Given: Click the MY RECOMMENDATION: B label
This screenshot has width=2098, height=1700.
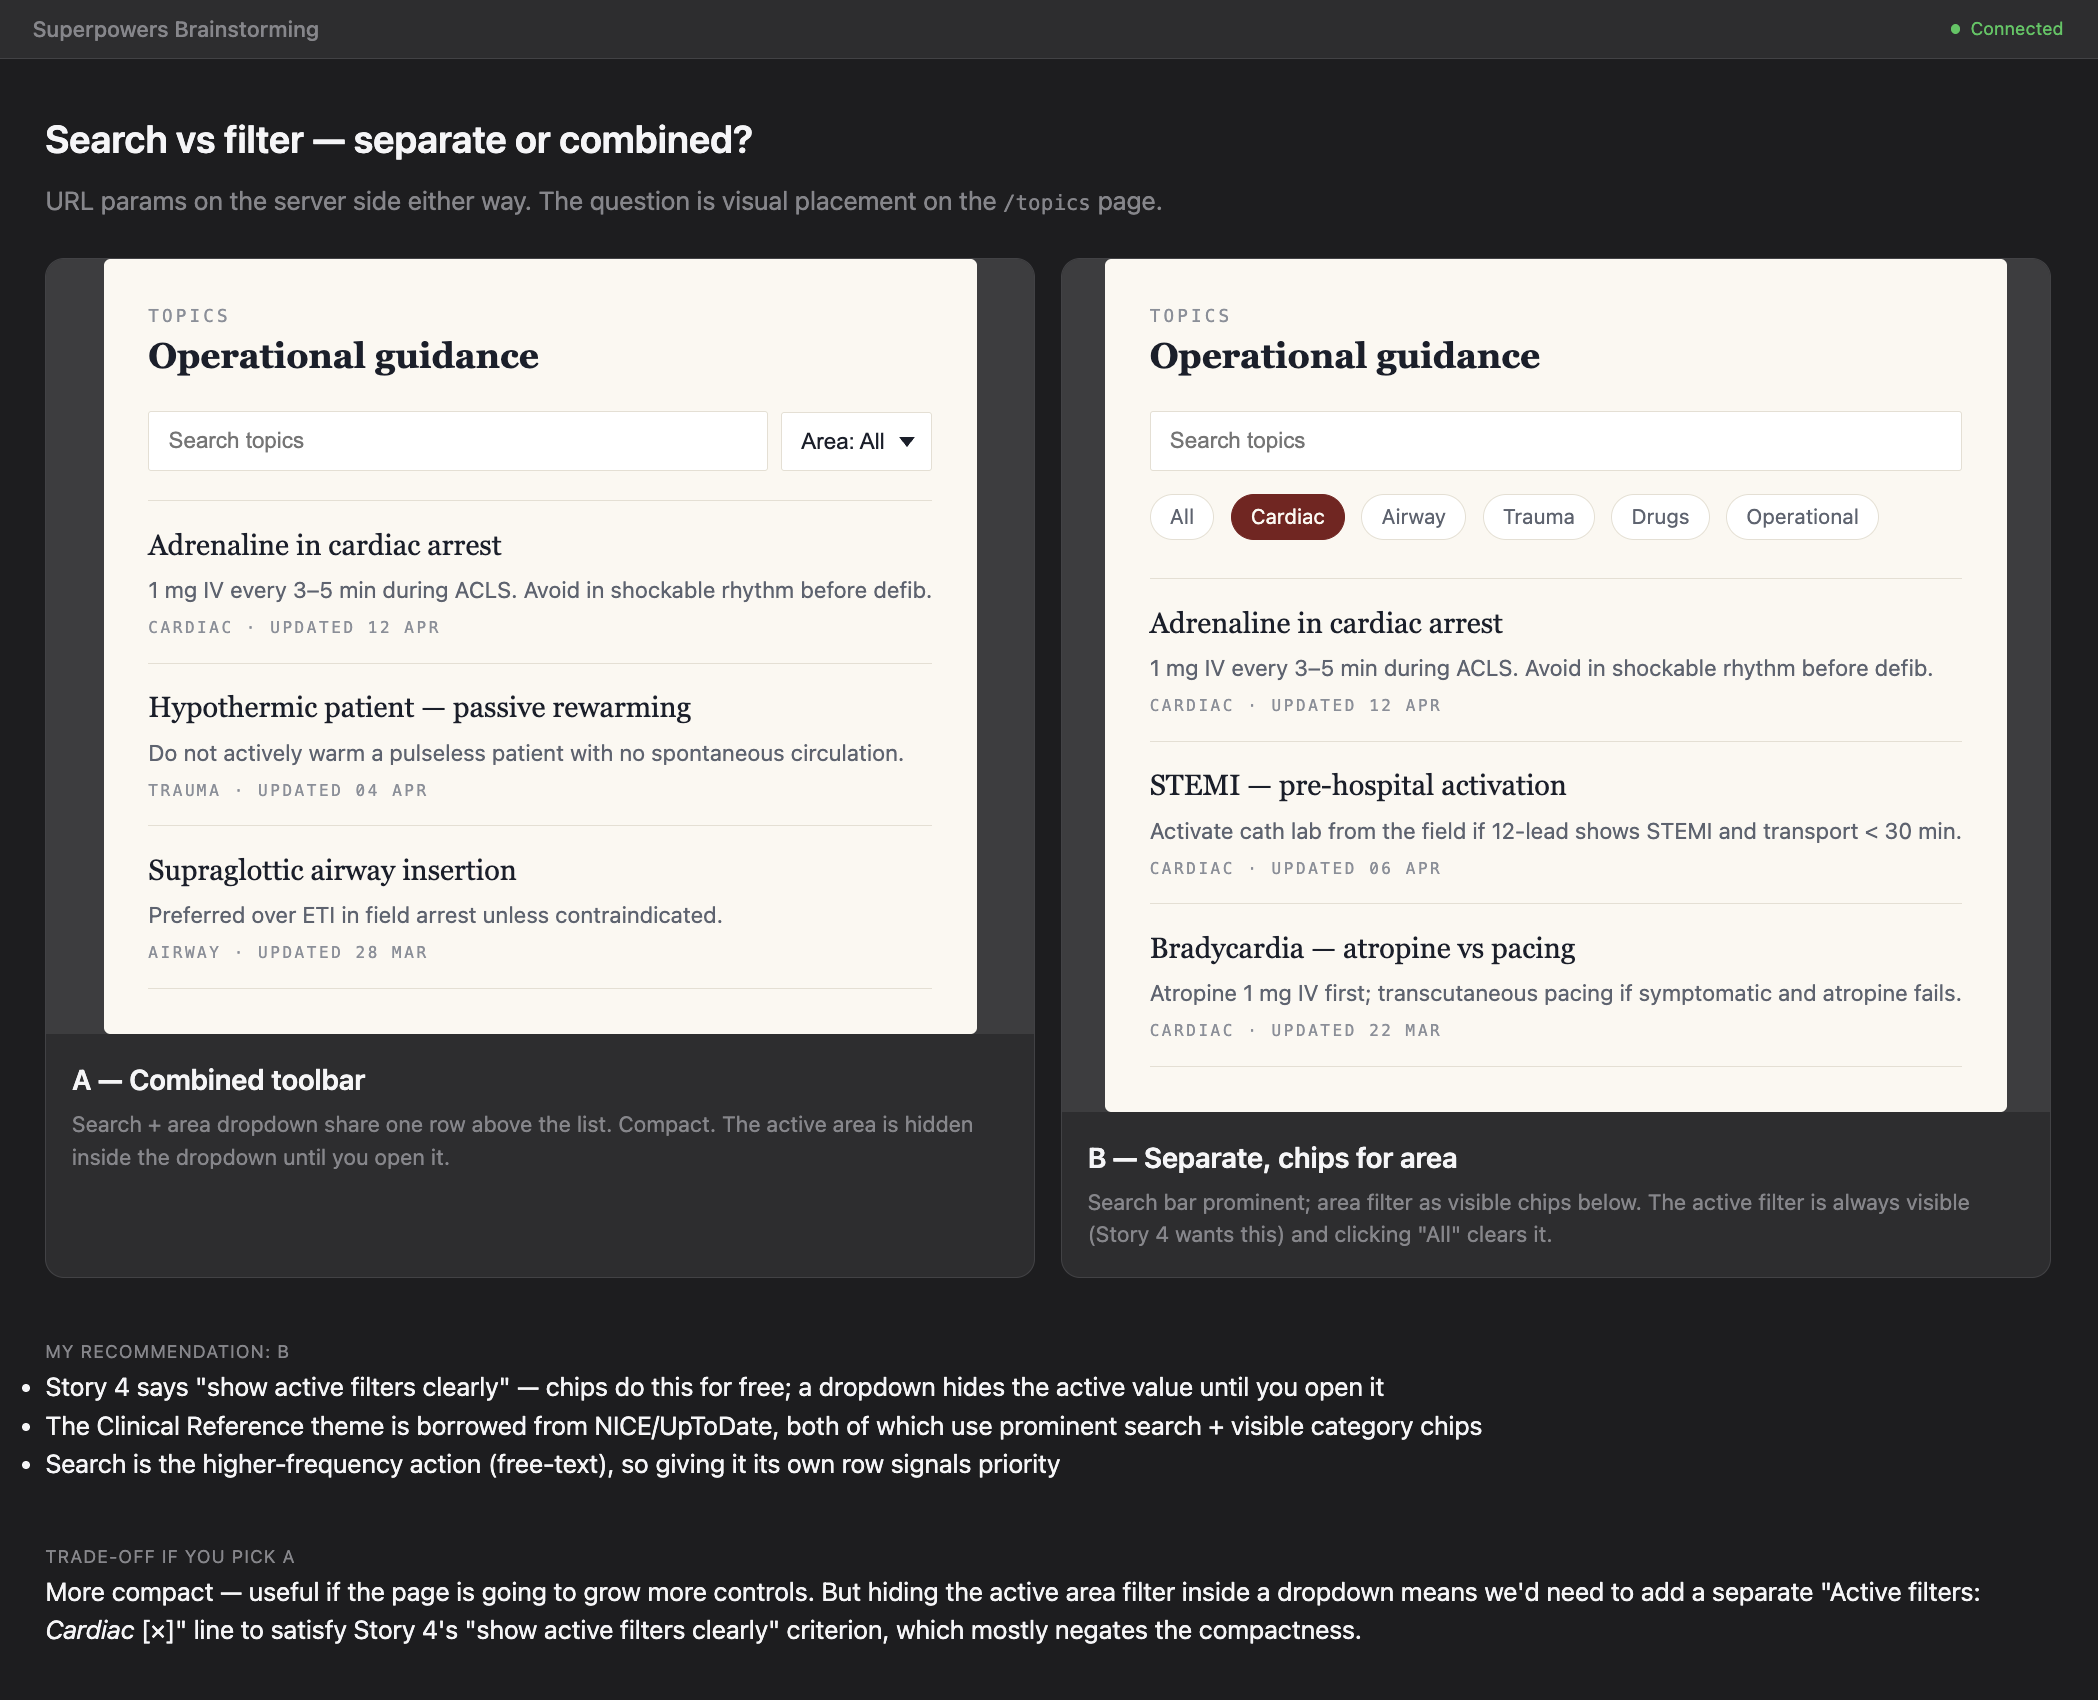Looking at the screenshot, I should [x=167, y=1352].
